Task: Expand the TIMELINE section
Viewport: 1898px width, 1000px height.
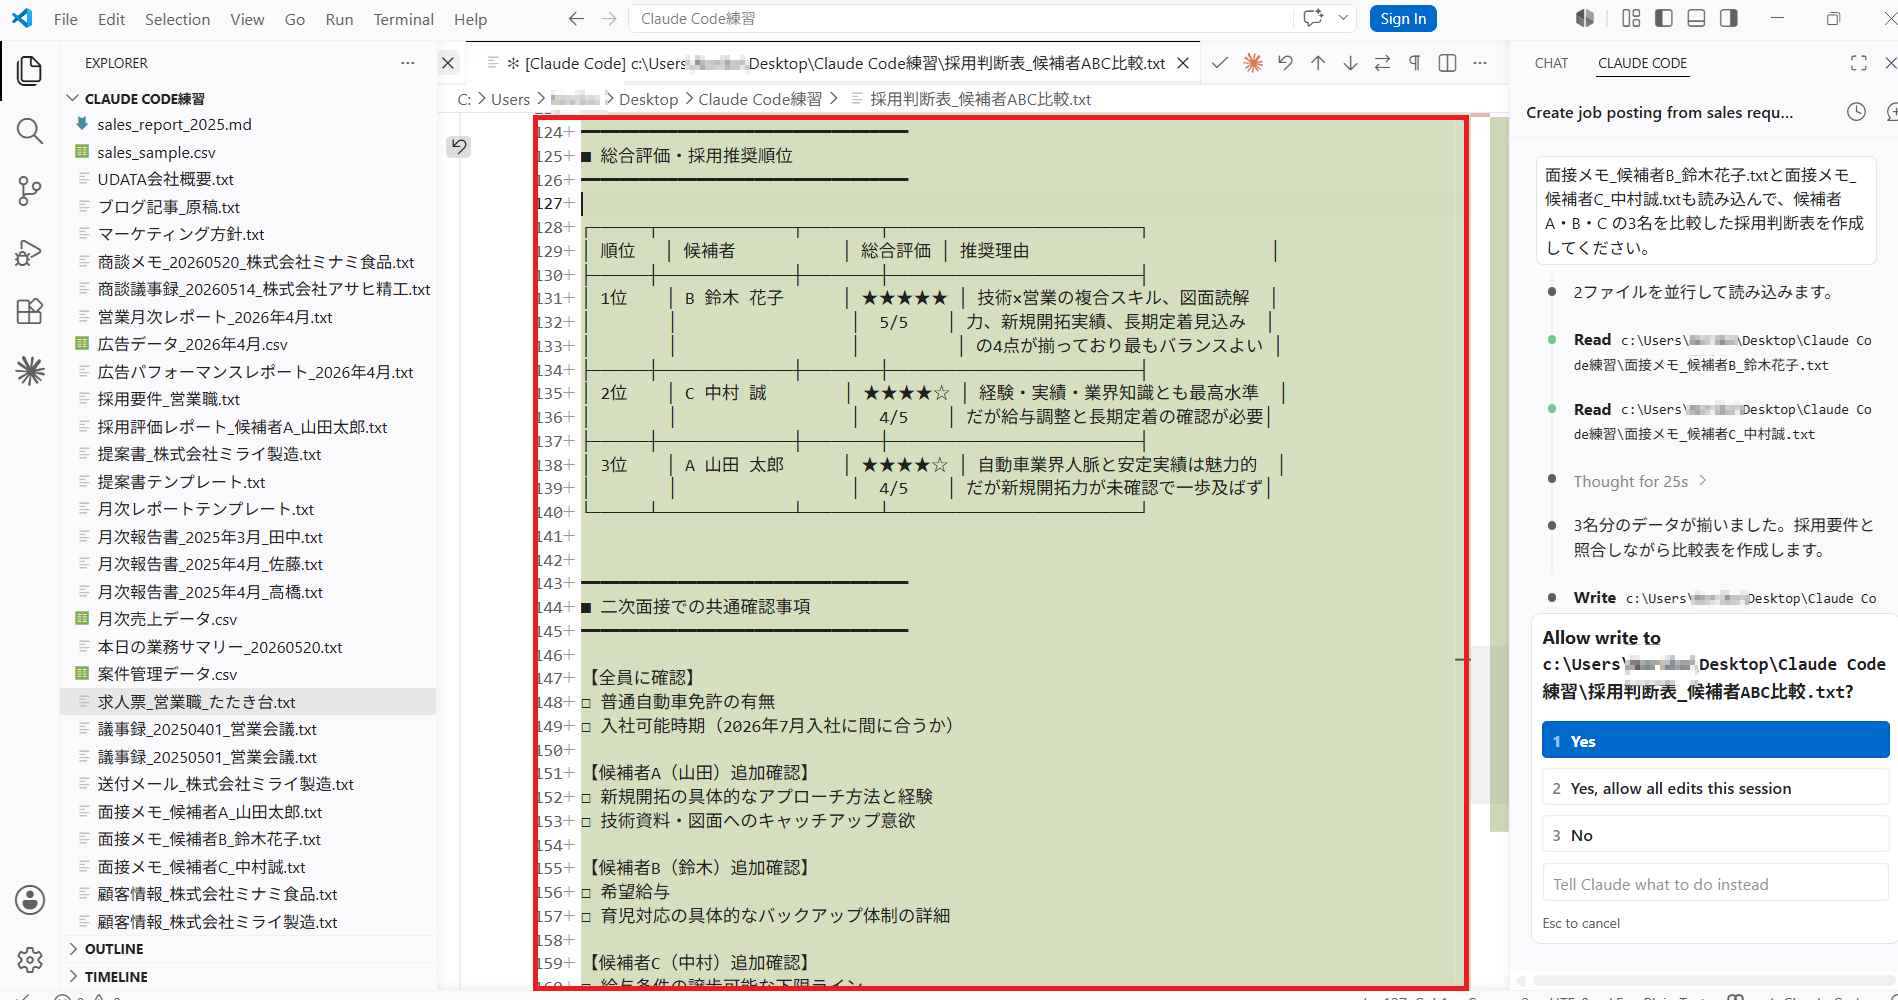Action: (x=115, y=977)
